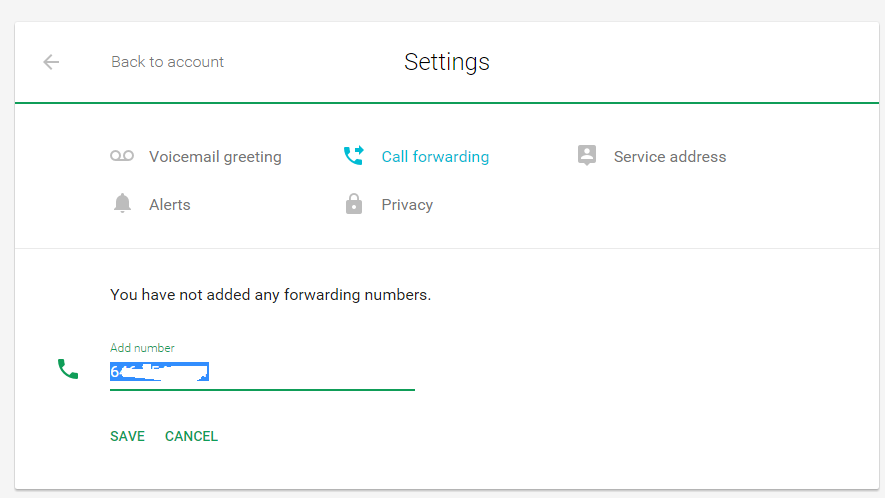
Task: Open the Back to account link
Action: tap(167, 62)
